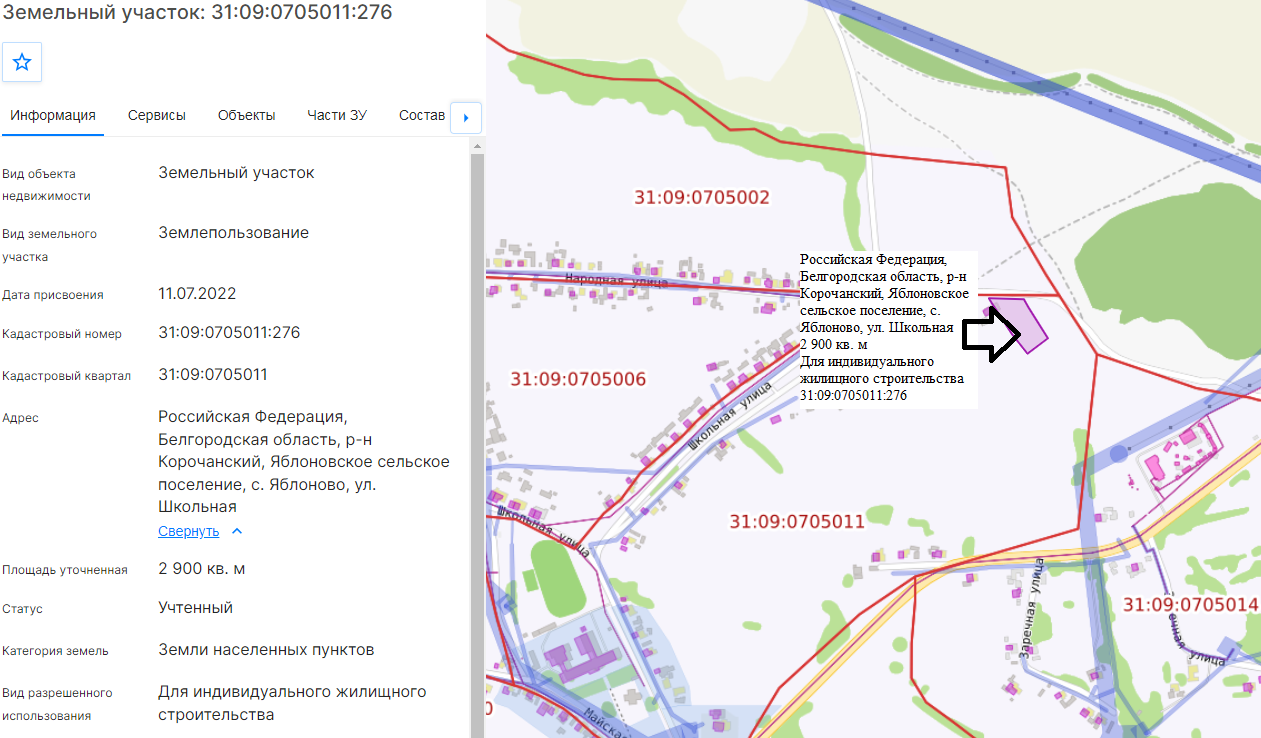The height and width of the screenshot is (738, 1261).
Task: Click cadastral quarter label 31:09:0705011 on map
Action: [x=797, y=521]
